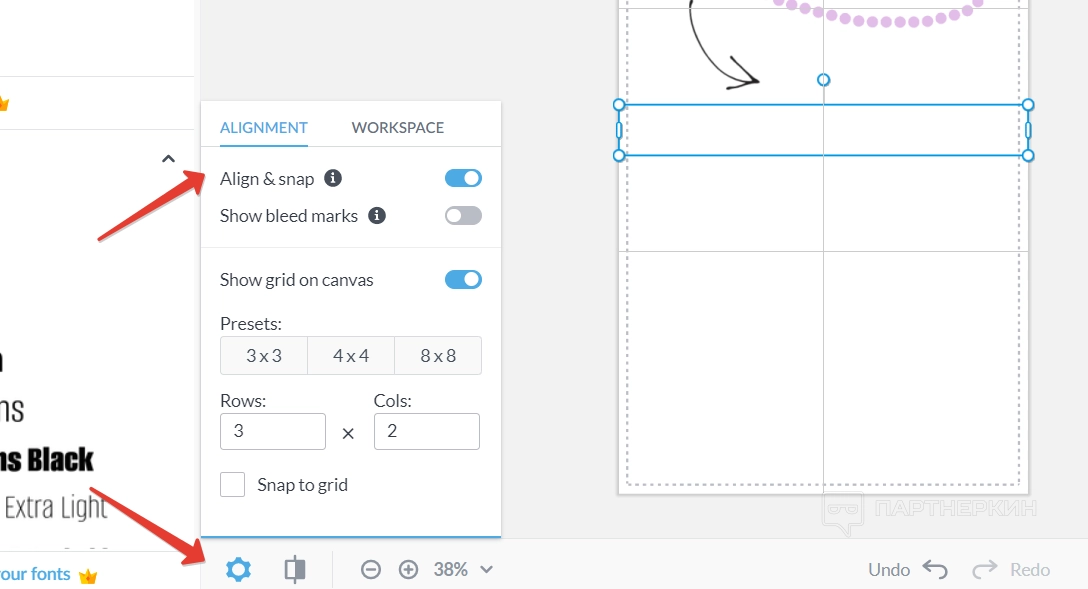This screenshot has height=589, width=1088.
Task: Click the right-middle selection resize handle
Action: coord(1028,130)
